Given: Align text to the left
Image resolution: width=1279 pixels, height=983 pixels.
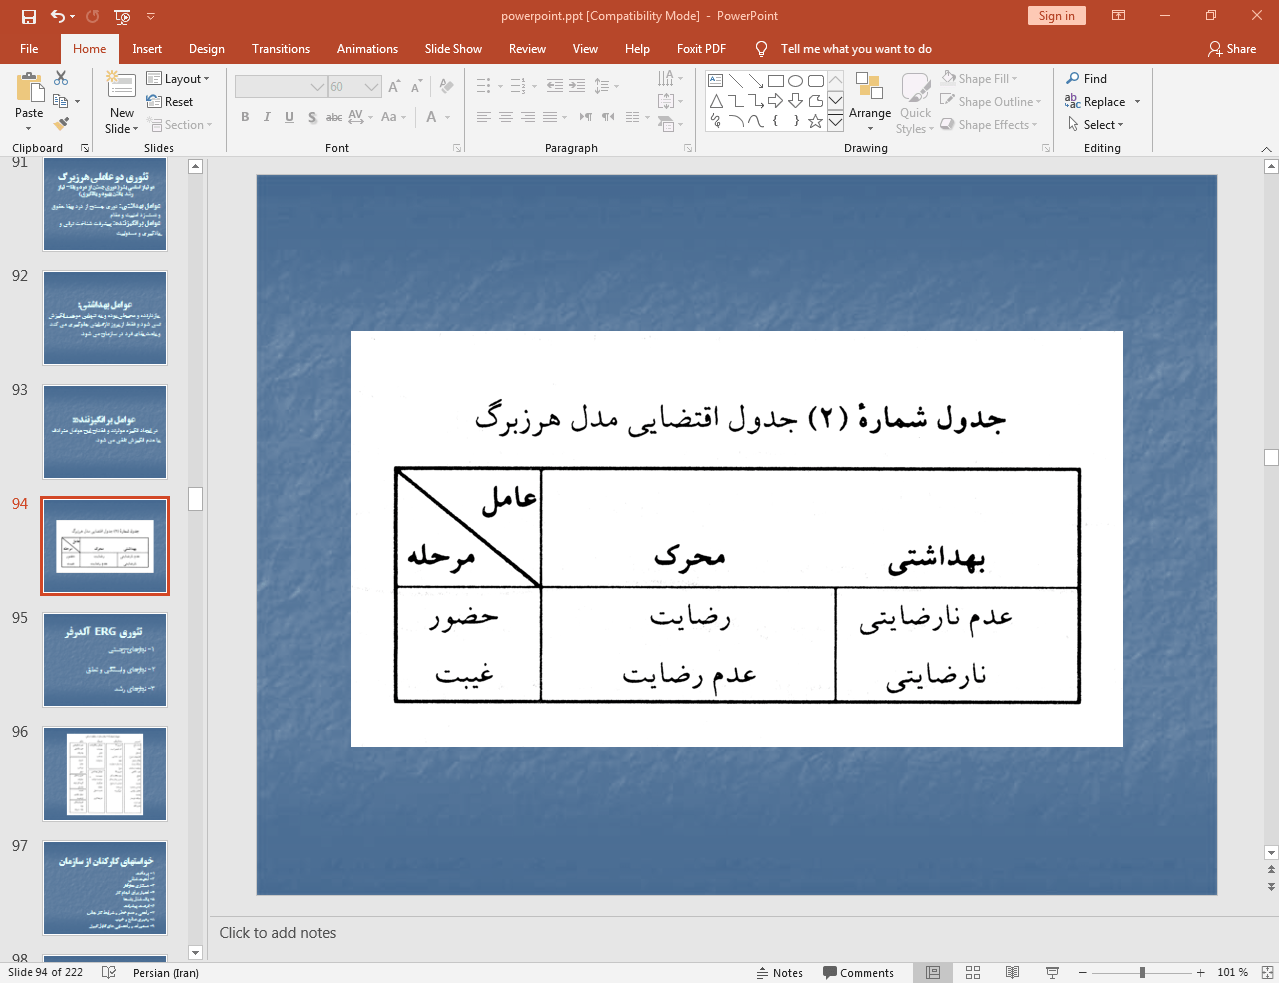Looking at the screenshot, I should 483,117.
